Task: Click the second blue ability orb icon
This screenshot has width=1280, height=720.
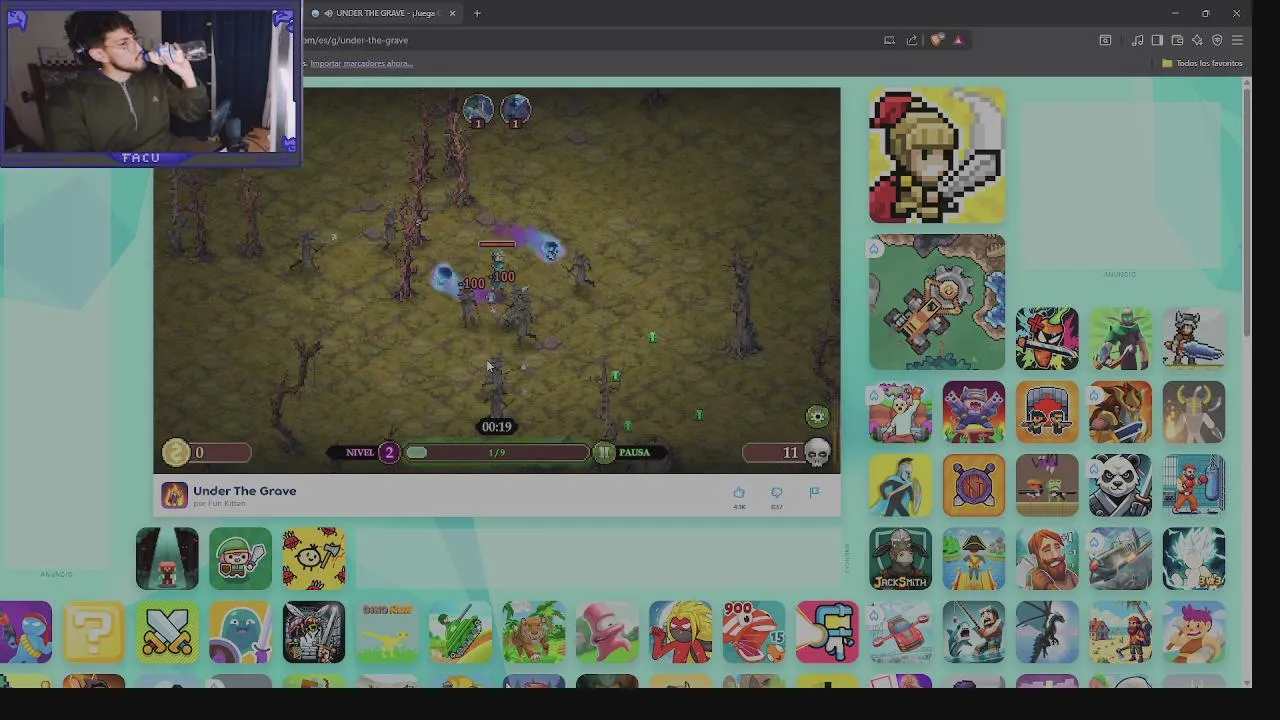Action: pyautogui.click(x=515, y=110)
